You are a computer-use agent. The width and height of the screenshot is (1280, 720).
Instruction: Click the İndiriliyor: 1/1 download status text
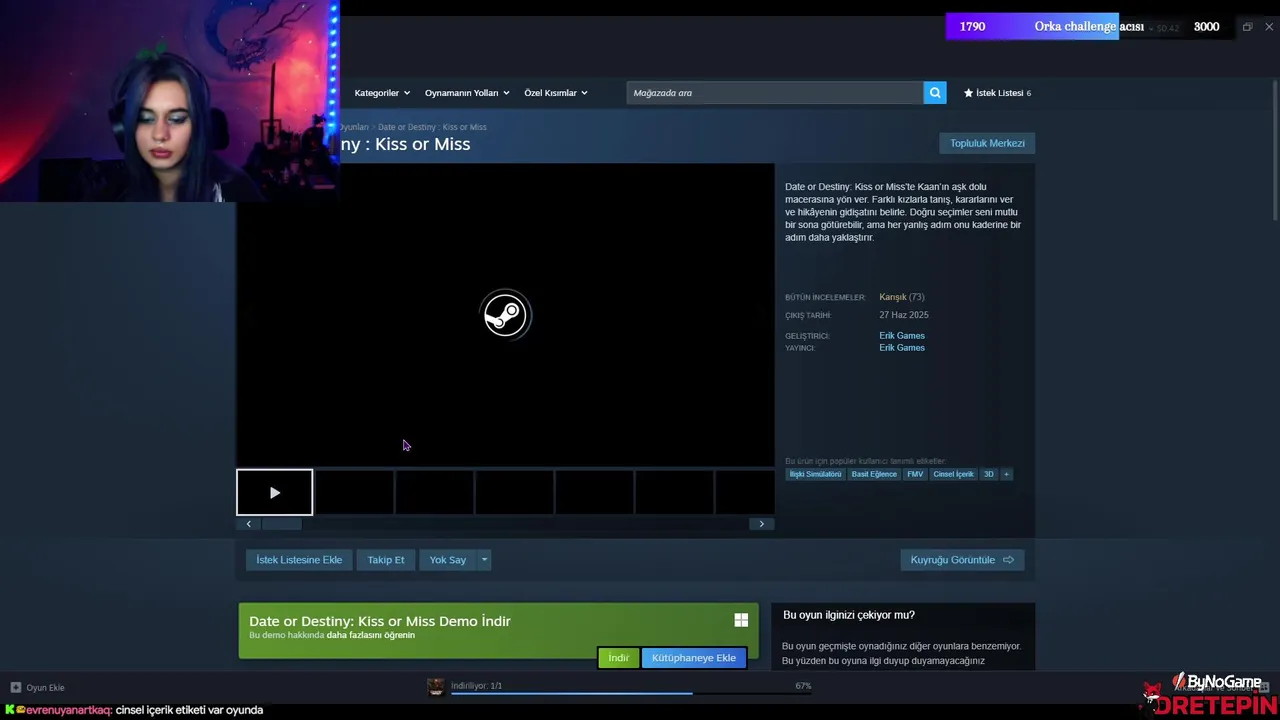click(x=476, y=686)
